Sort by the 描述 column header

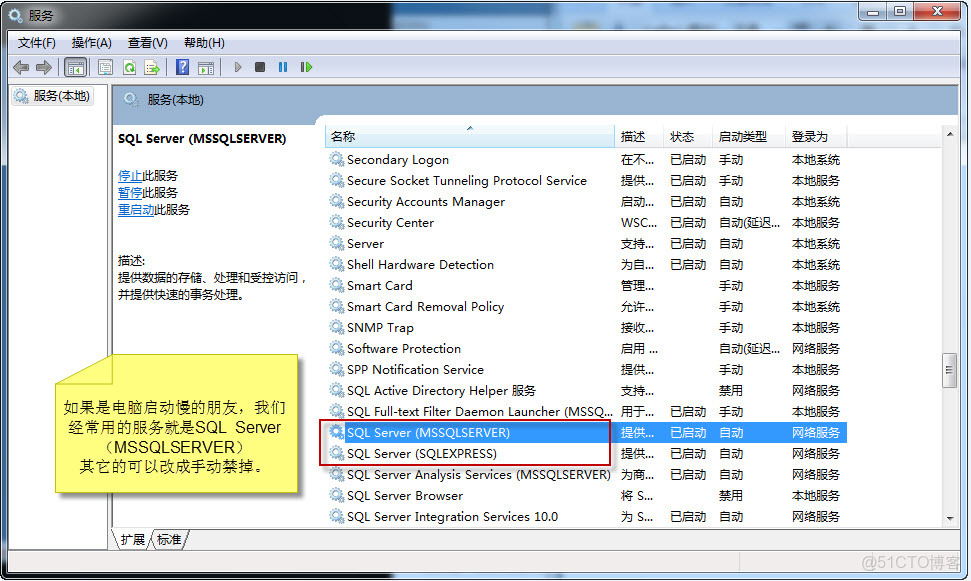[x=640, y=137]
